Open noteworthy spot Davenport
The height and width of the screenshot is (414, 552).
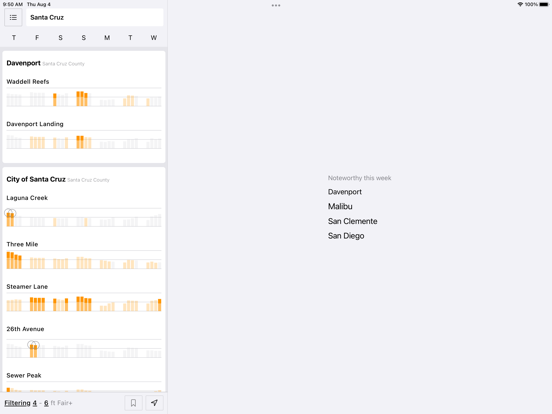[345, 192]
